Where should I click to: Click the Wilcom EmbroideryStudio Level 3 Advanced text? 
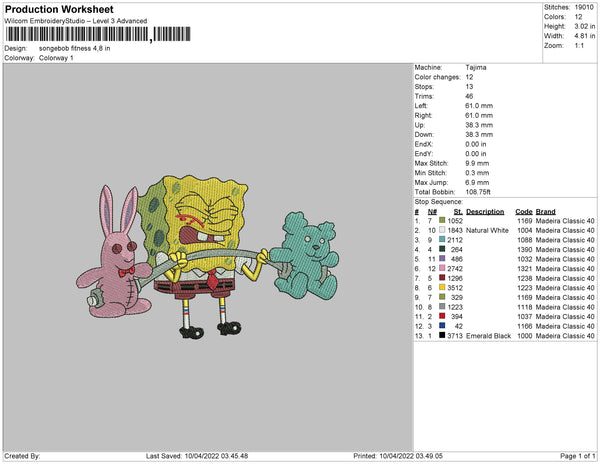point(76,21)
